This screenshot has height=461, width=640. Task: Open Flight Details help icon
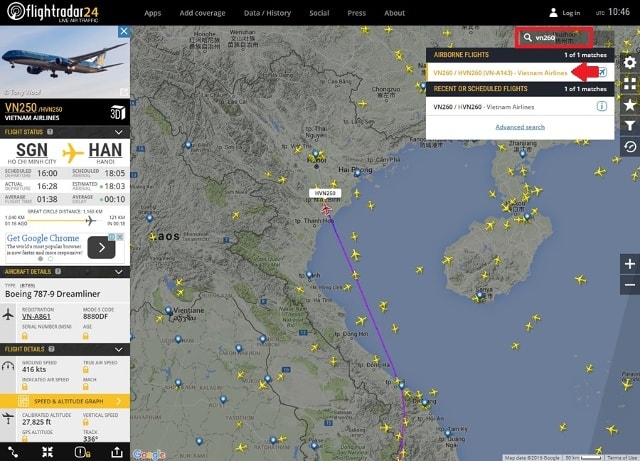click(51, 349)
